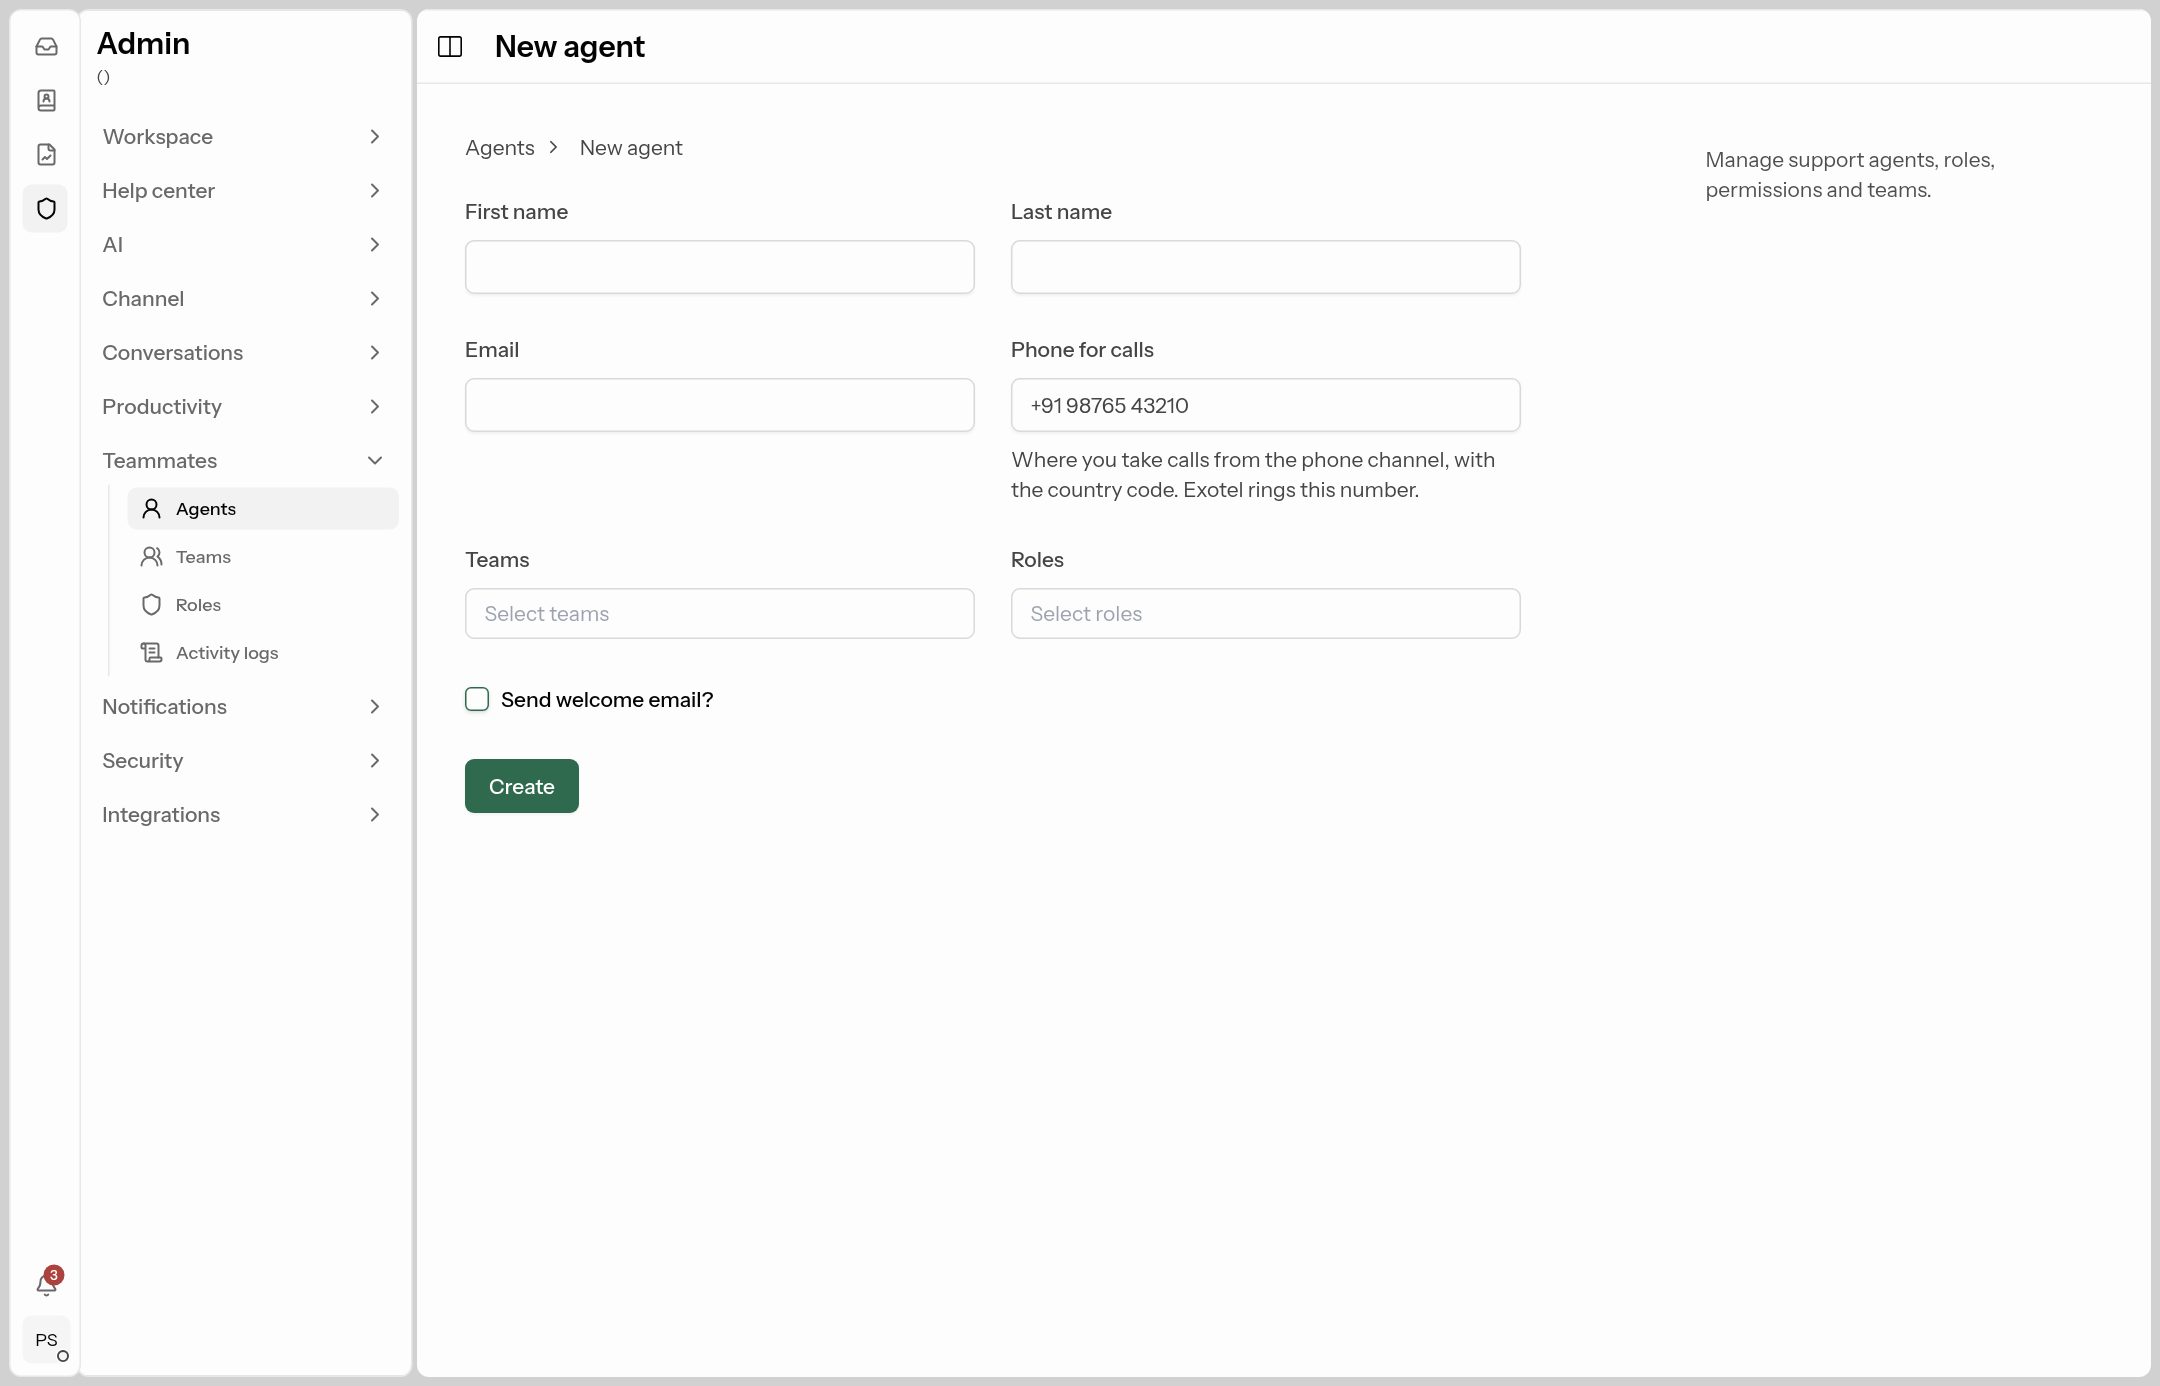This screenshot has width=2160, height=1386.
Task: Expand the Help center section chevron
Action: coord(375,191)
